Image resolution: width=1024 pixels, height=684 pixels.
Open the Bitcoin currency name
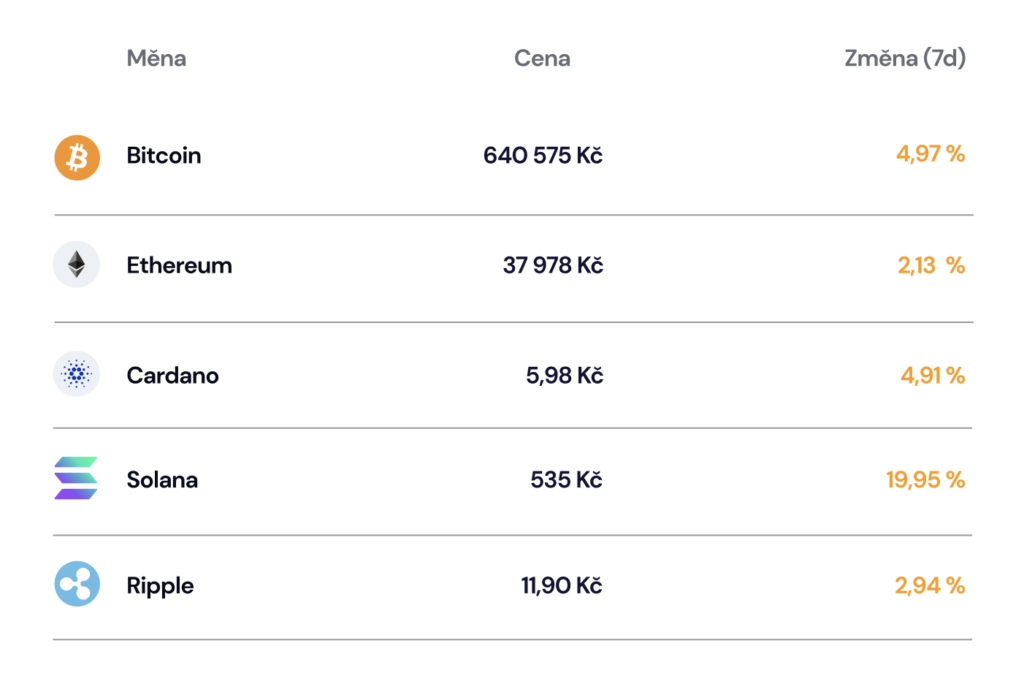(164, 155)
